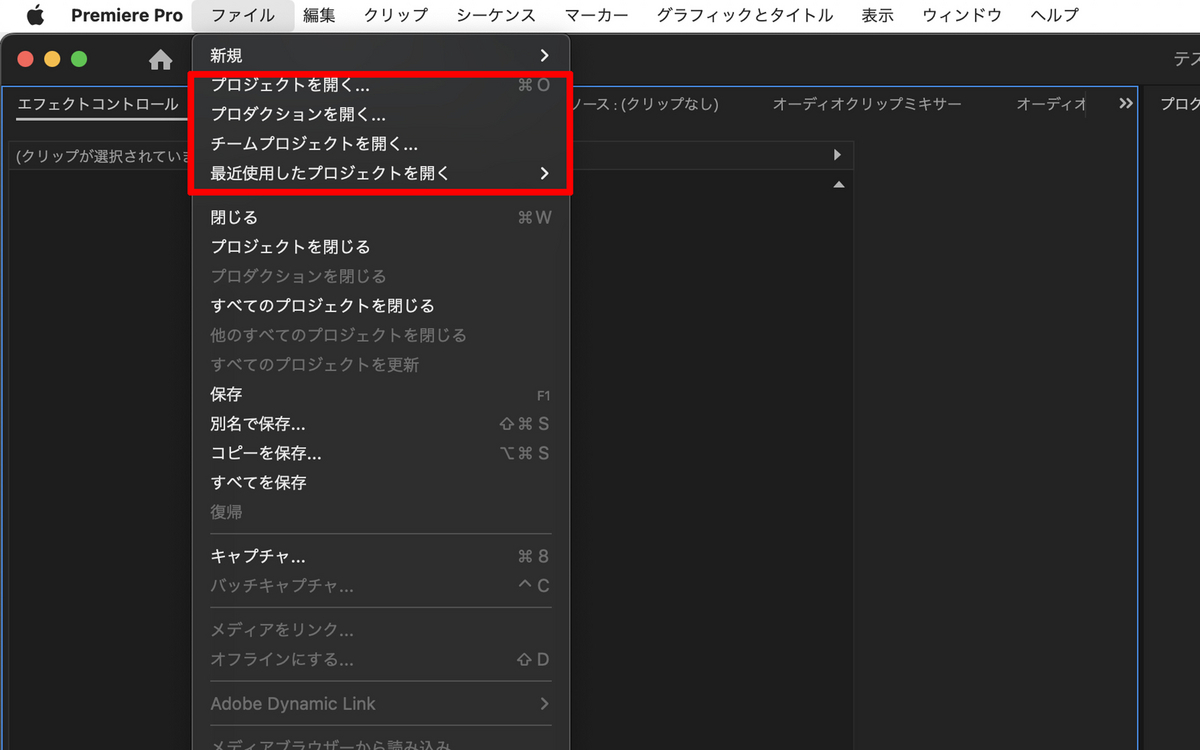Click the Home icon in Premiere Pro
This screenshot has height=750, width=1200.
[160, 60]
